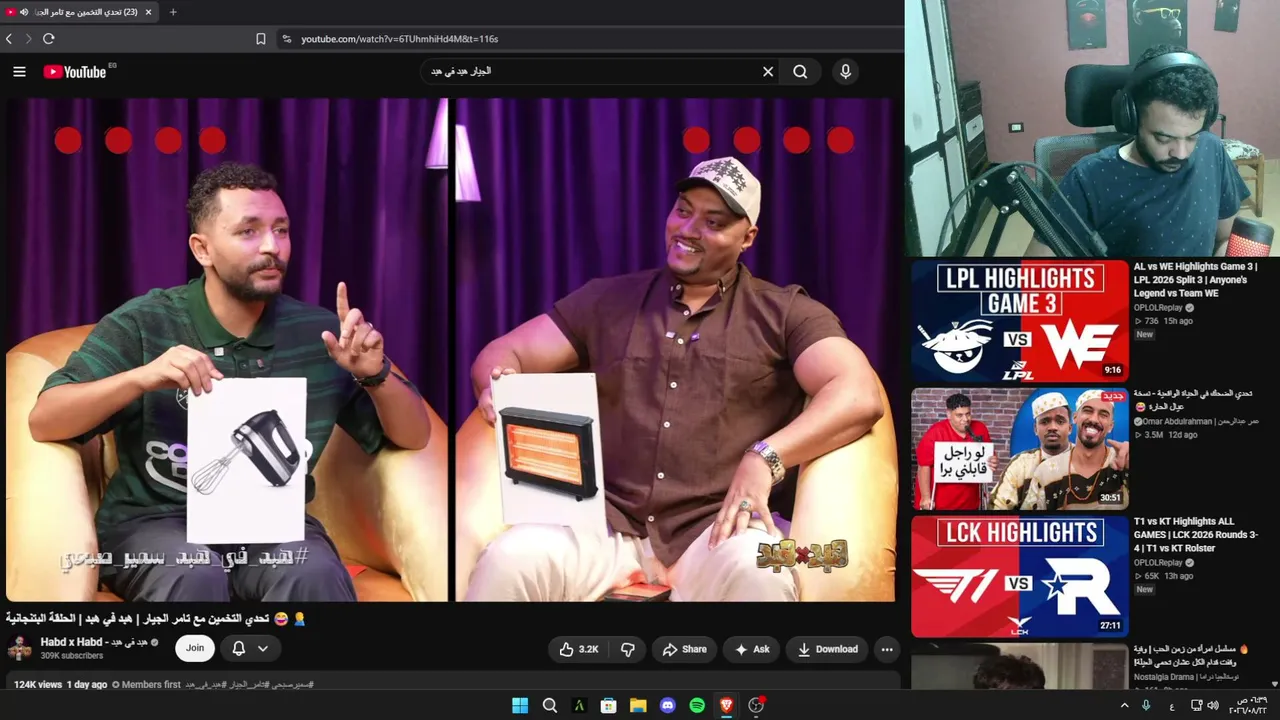Open the green A app in the taskbar
The width and height of the screenshot is (1280, 720).
coord(579,705)
